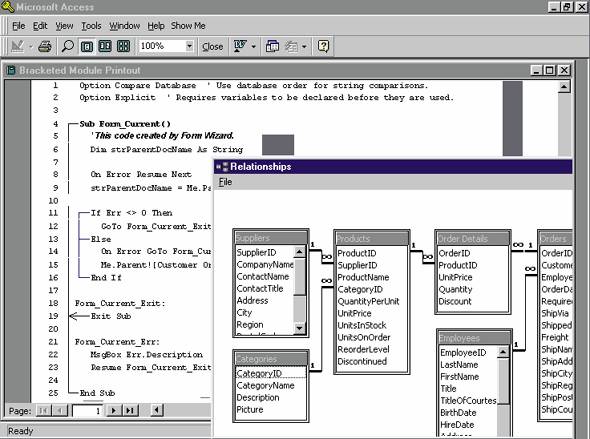Click the Suppliers table title bar
This screenshot has height=439, width=590.
(x=271, y=238)
